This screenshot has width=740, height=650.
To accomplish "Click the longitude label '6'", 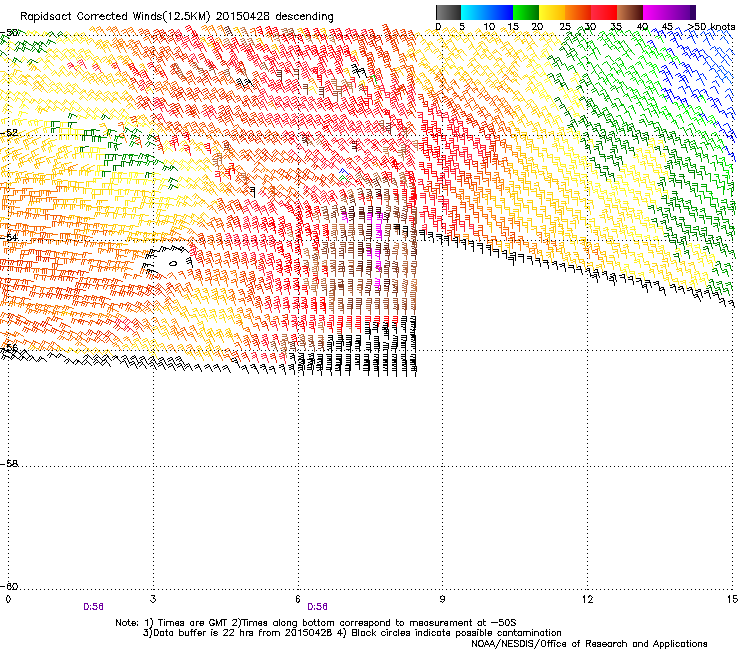I will (298, 599).
